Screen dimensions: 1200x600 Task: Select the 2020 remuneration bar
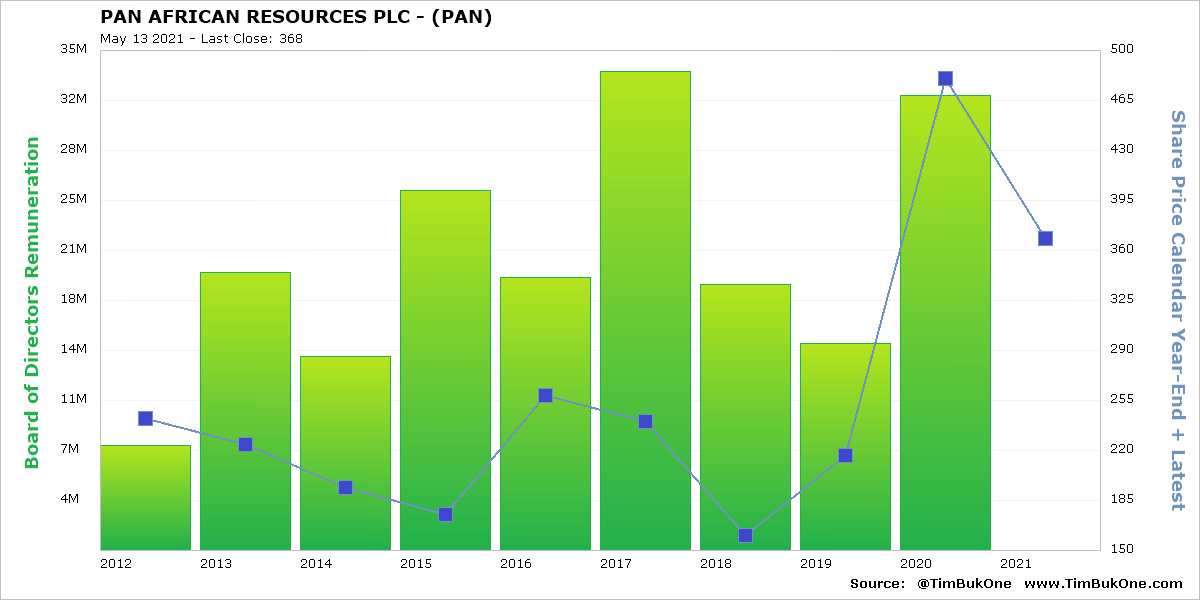pyautogui.click(x=945, y=322)
